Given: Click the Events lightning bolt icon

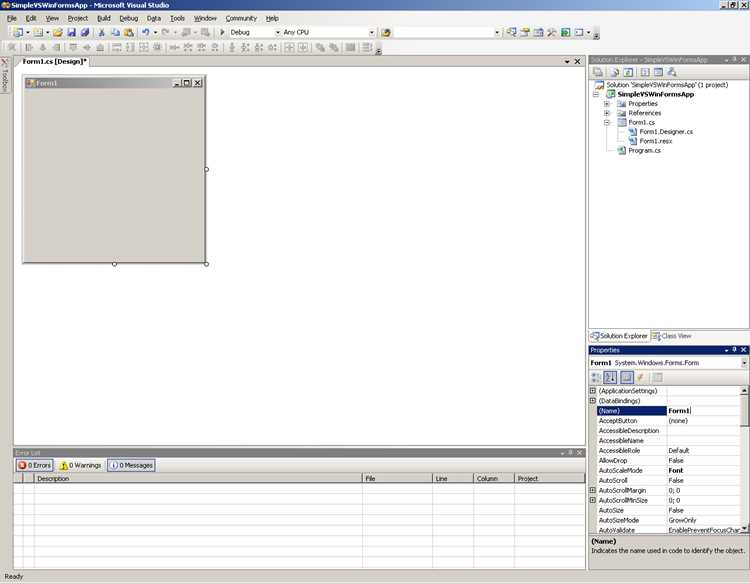Looking at the screenshot, I should [x=641, y=378].
